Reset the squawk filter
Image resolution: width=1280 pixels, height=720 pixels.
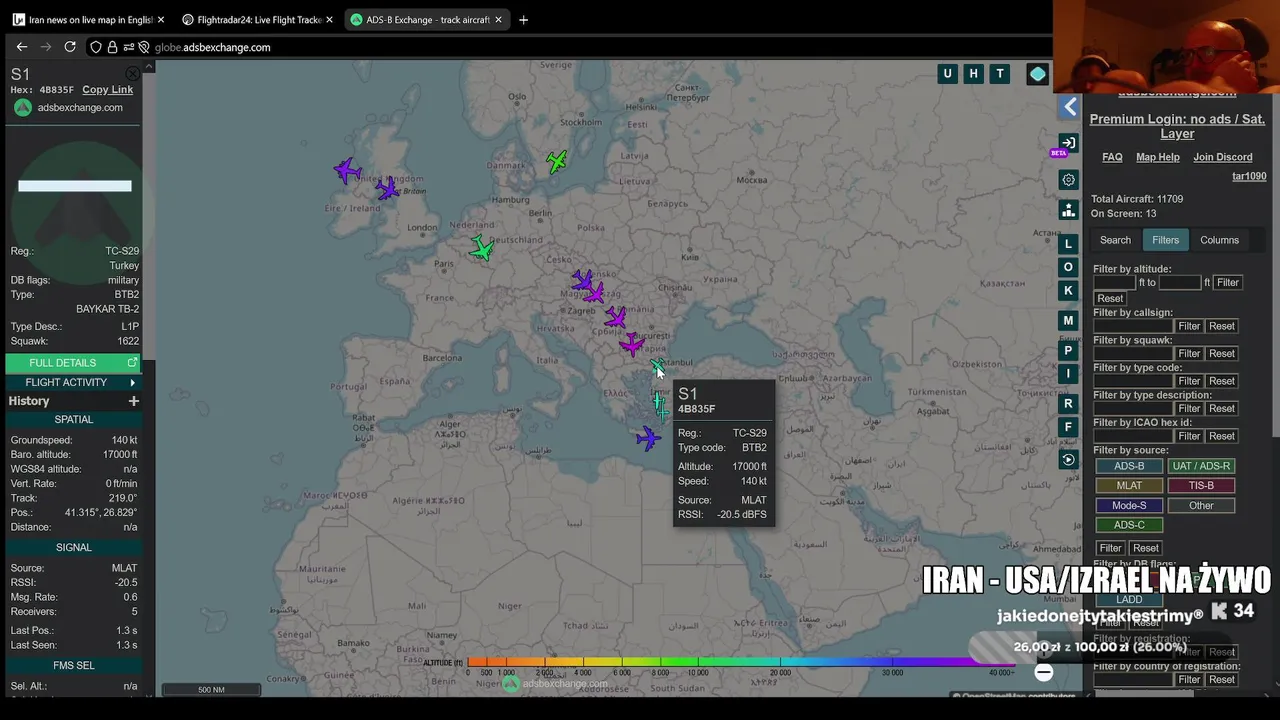[1222, 354]
